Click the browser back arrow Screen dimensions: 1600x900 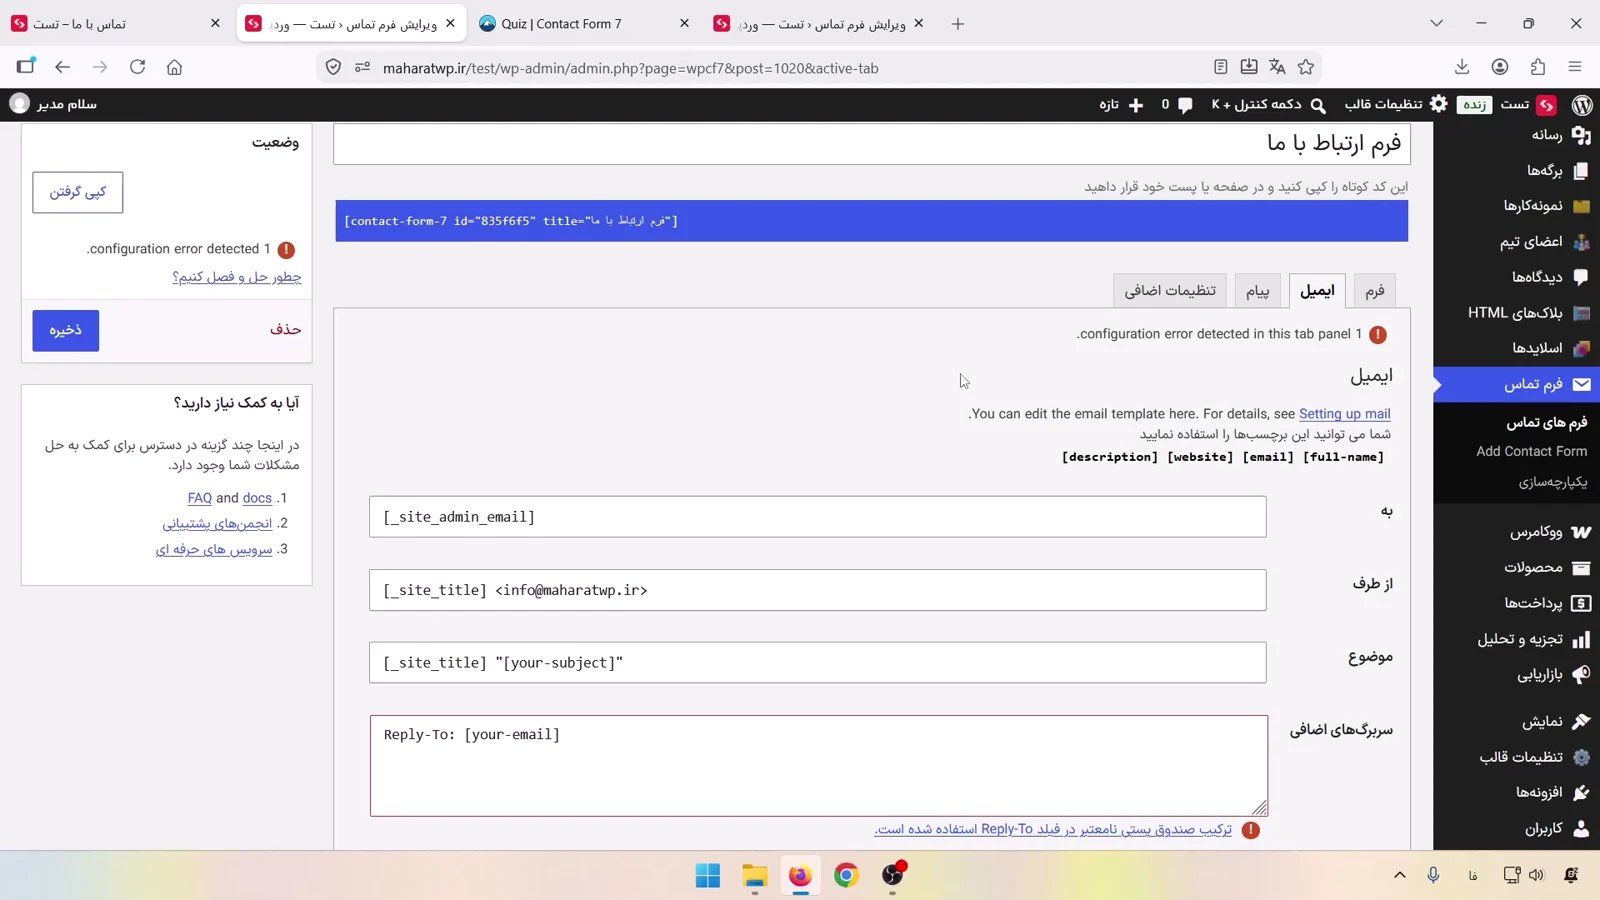pos(62,67)
